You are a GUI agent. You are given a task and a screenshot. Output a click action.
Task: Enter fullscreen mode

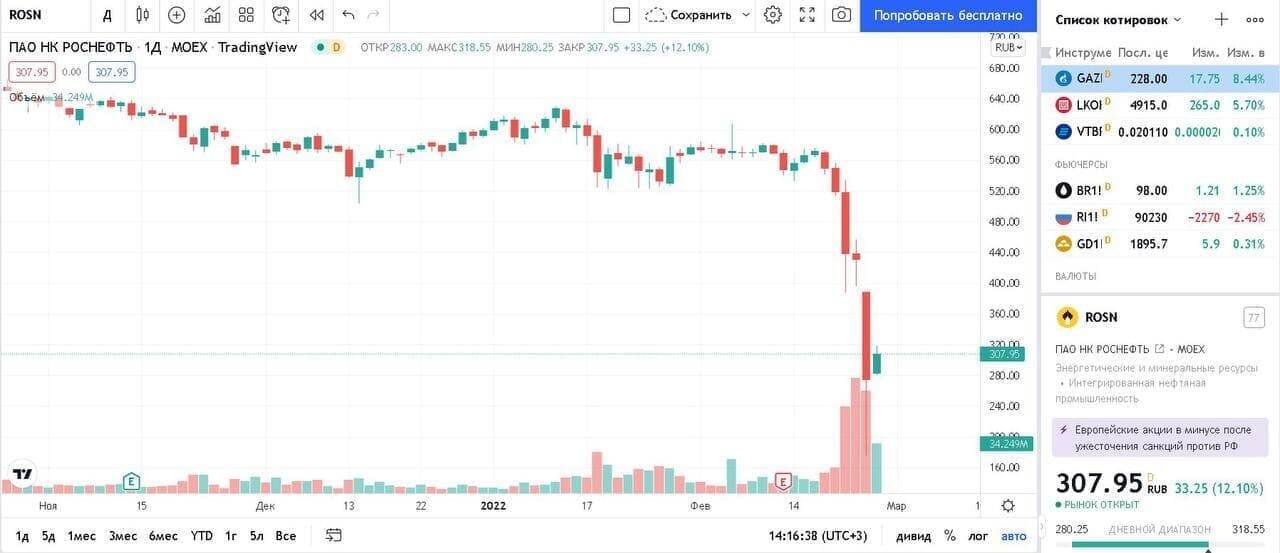[x=808, y=15]
